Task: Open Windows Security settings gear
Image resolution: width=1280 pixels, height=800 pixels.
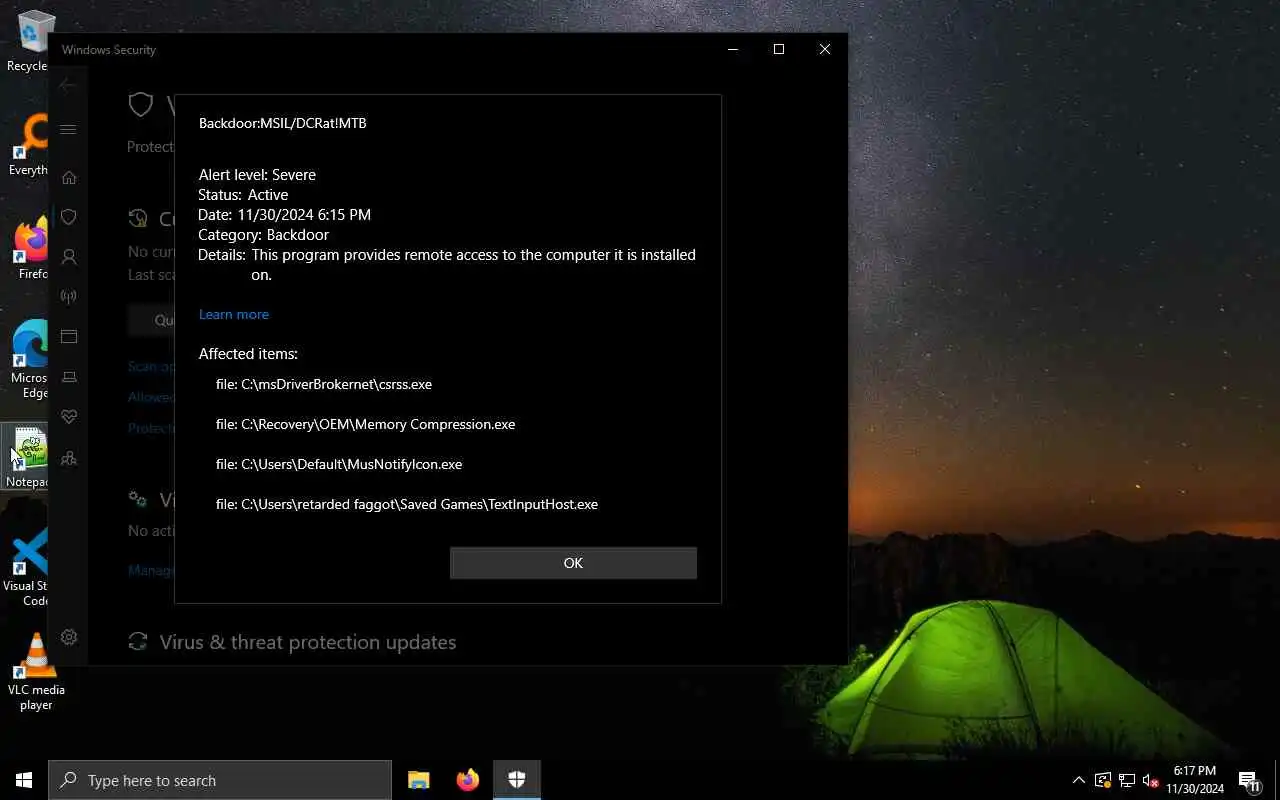Action: [x=69, y=637]
